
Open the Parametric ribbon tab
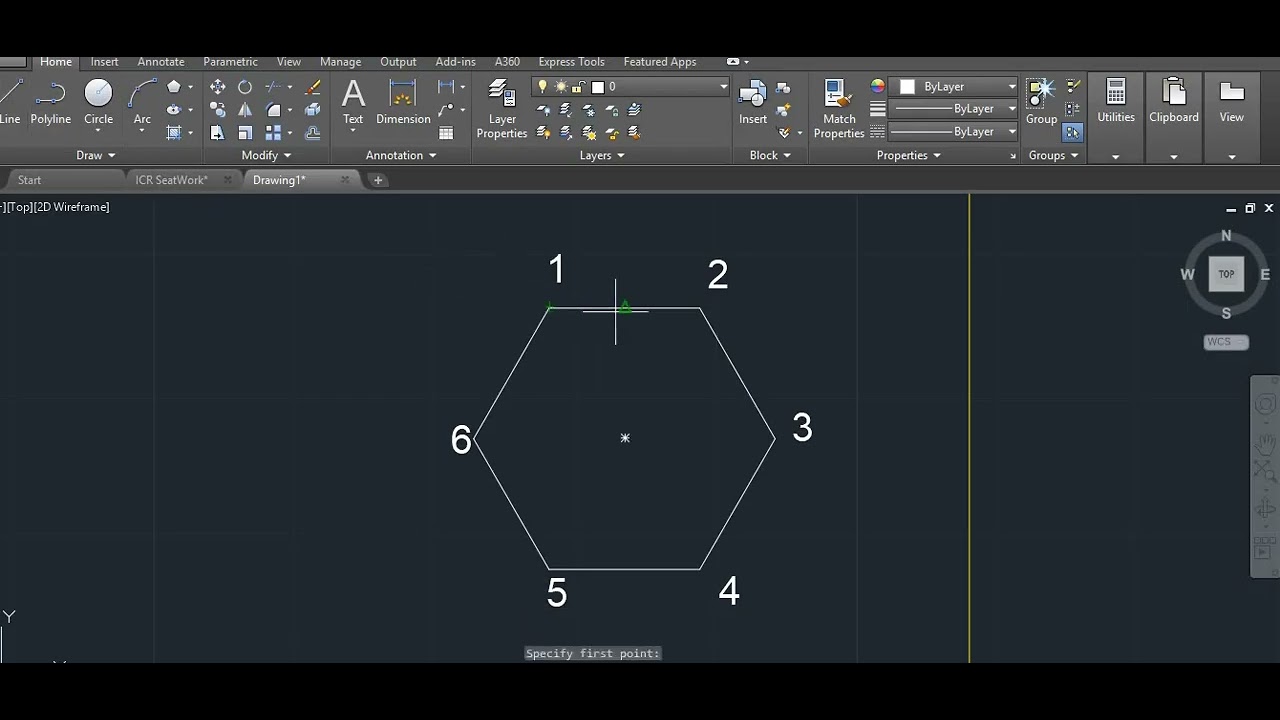click(x=230, y=62)
